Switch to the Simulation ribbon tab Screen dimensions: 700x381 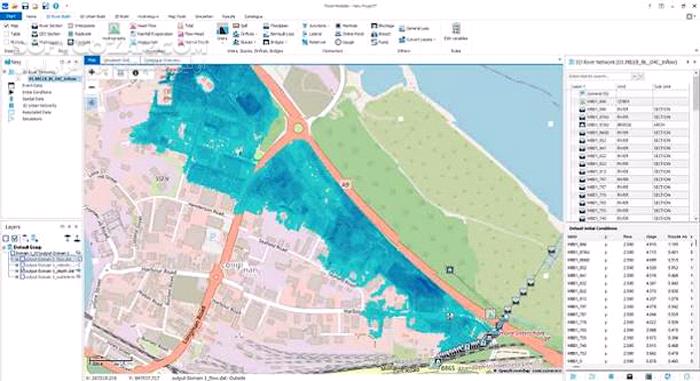click(x=204, y=17)
